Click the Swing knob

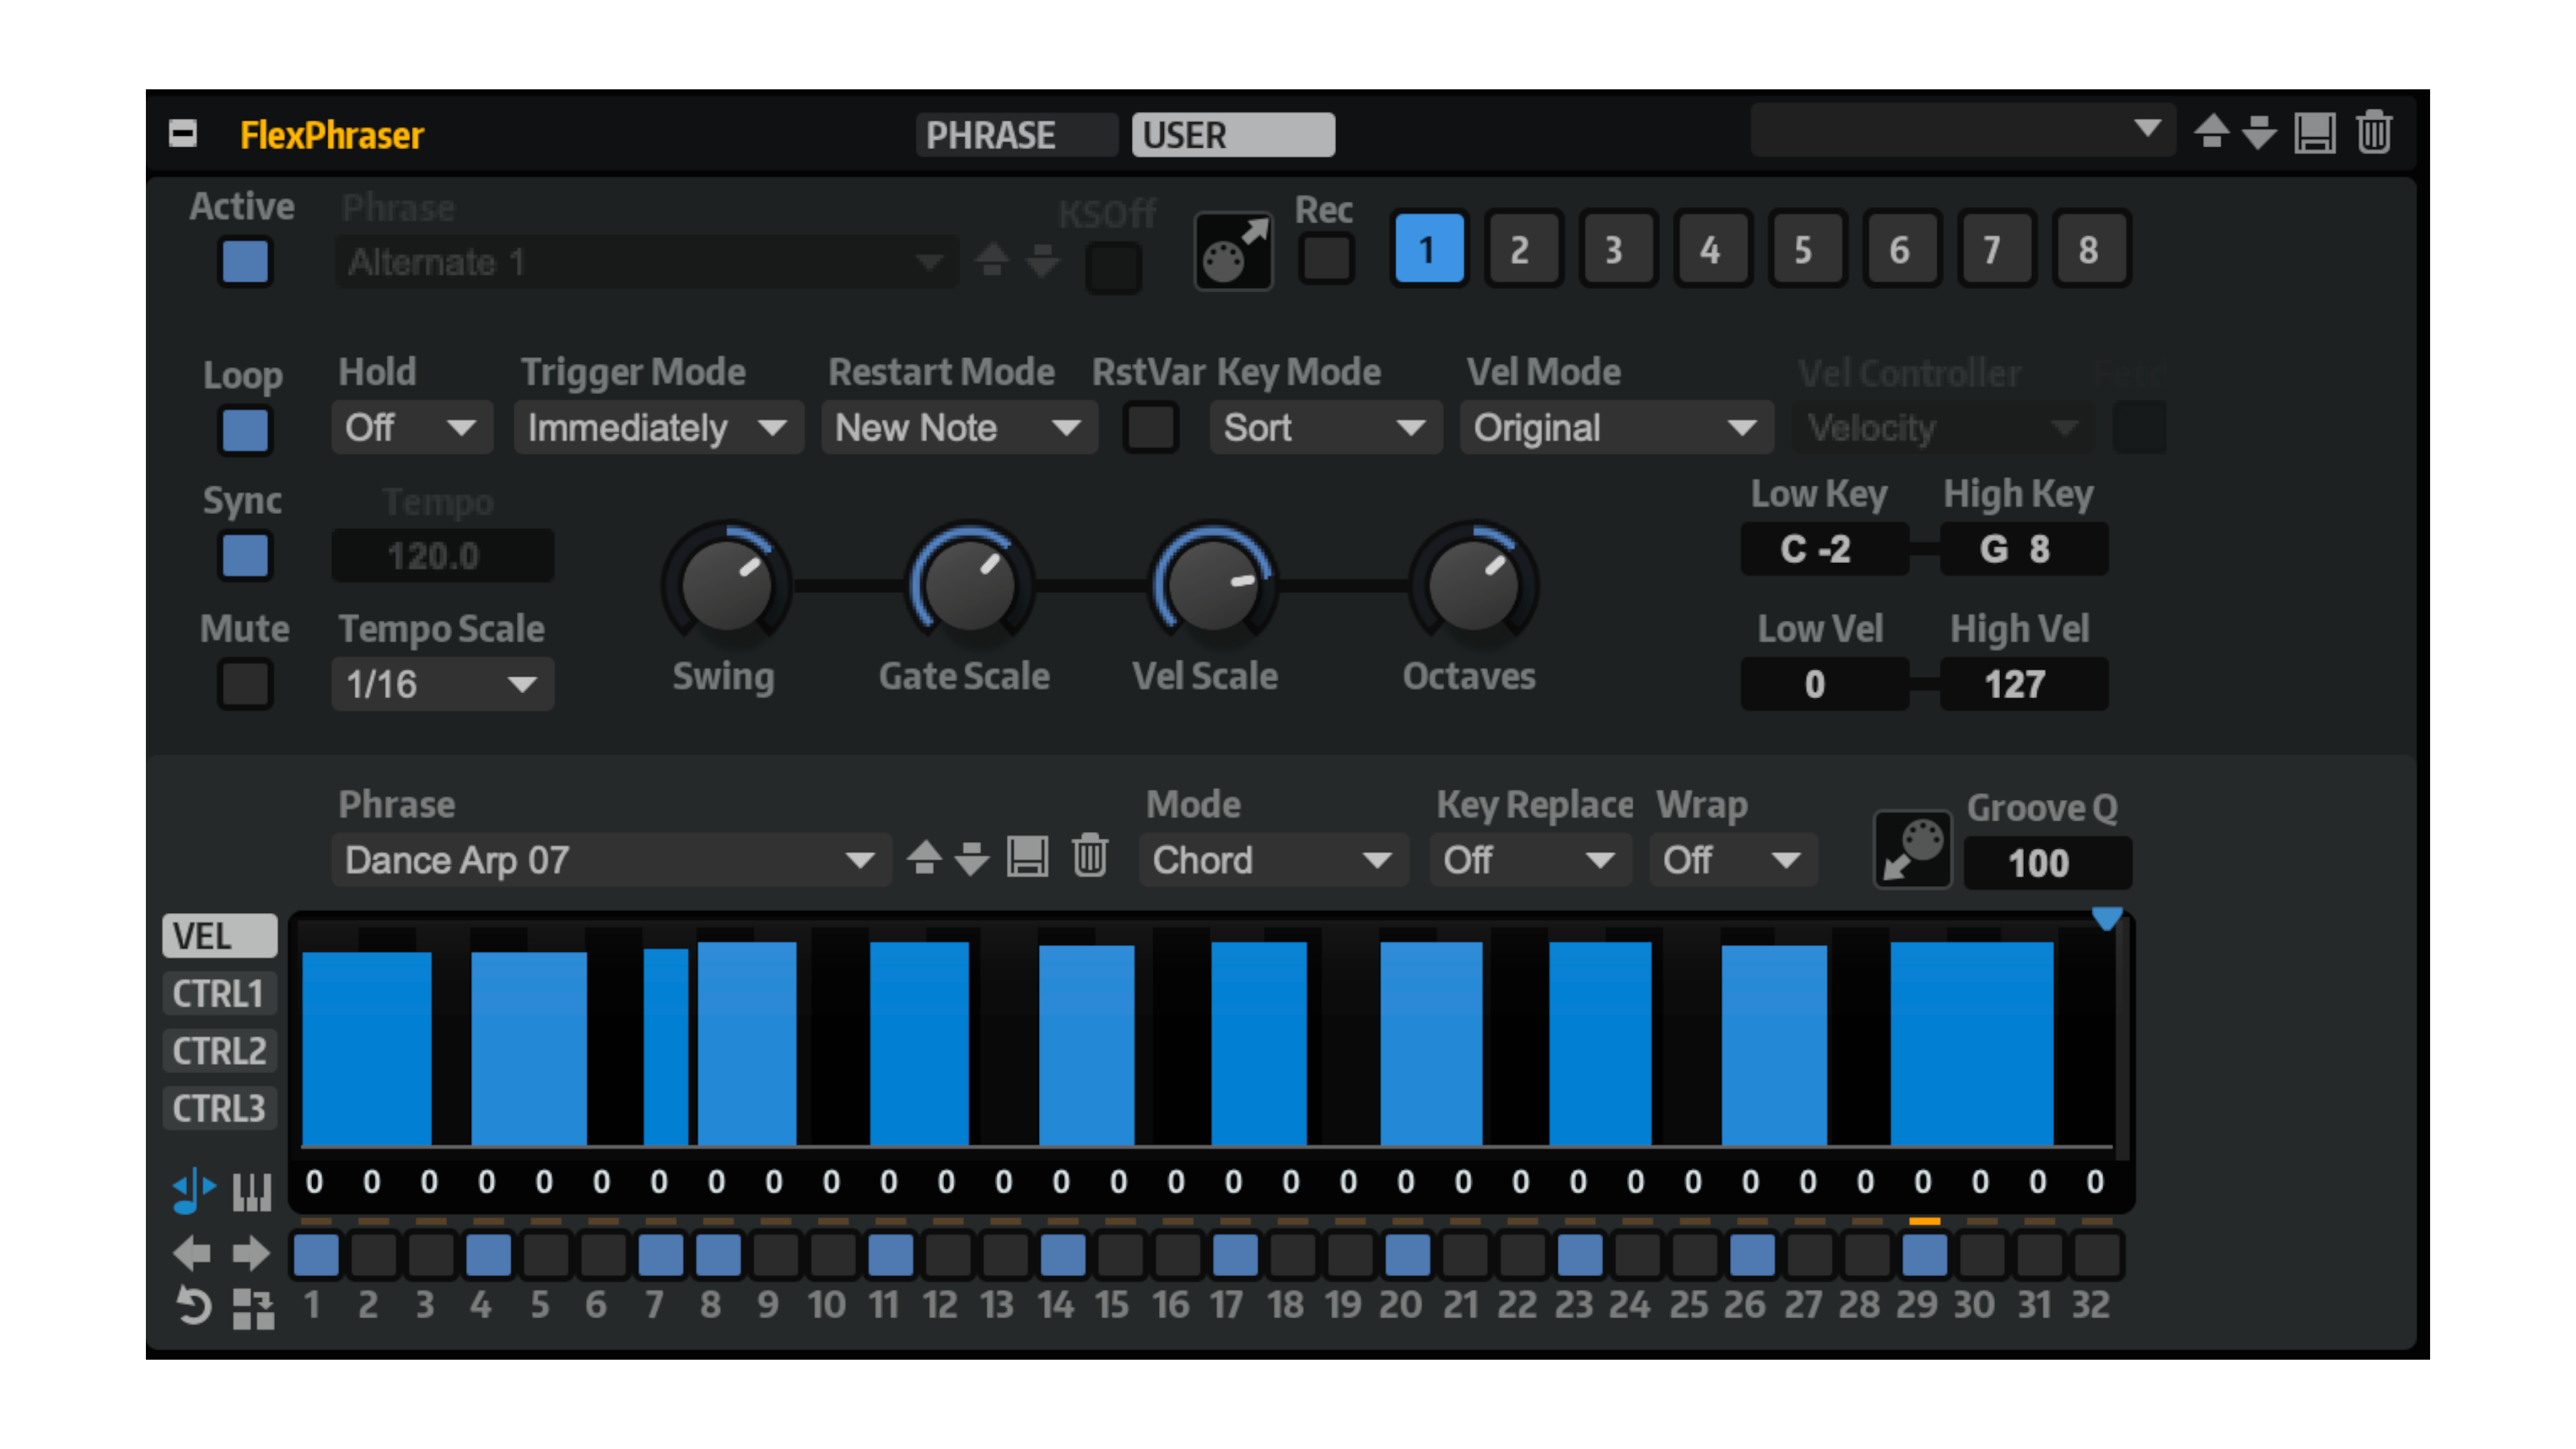(x=727, y=584)
